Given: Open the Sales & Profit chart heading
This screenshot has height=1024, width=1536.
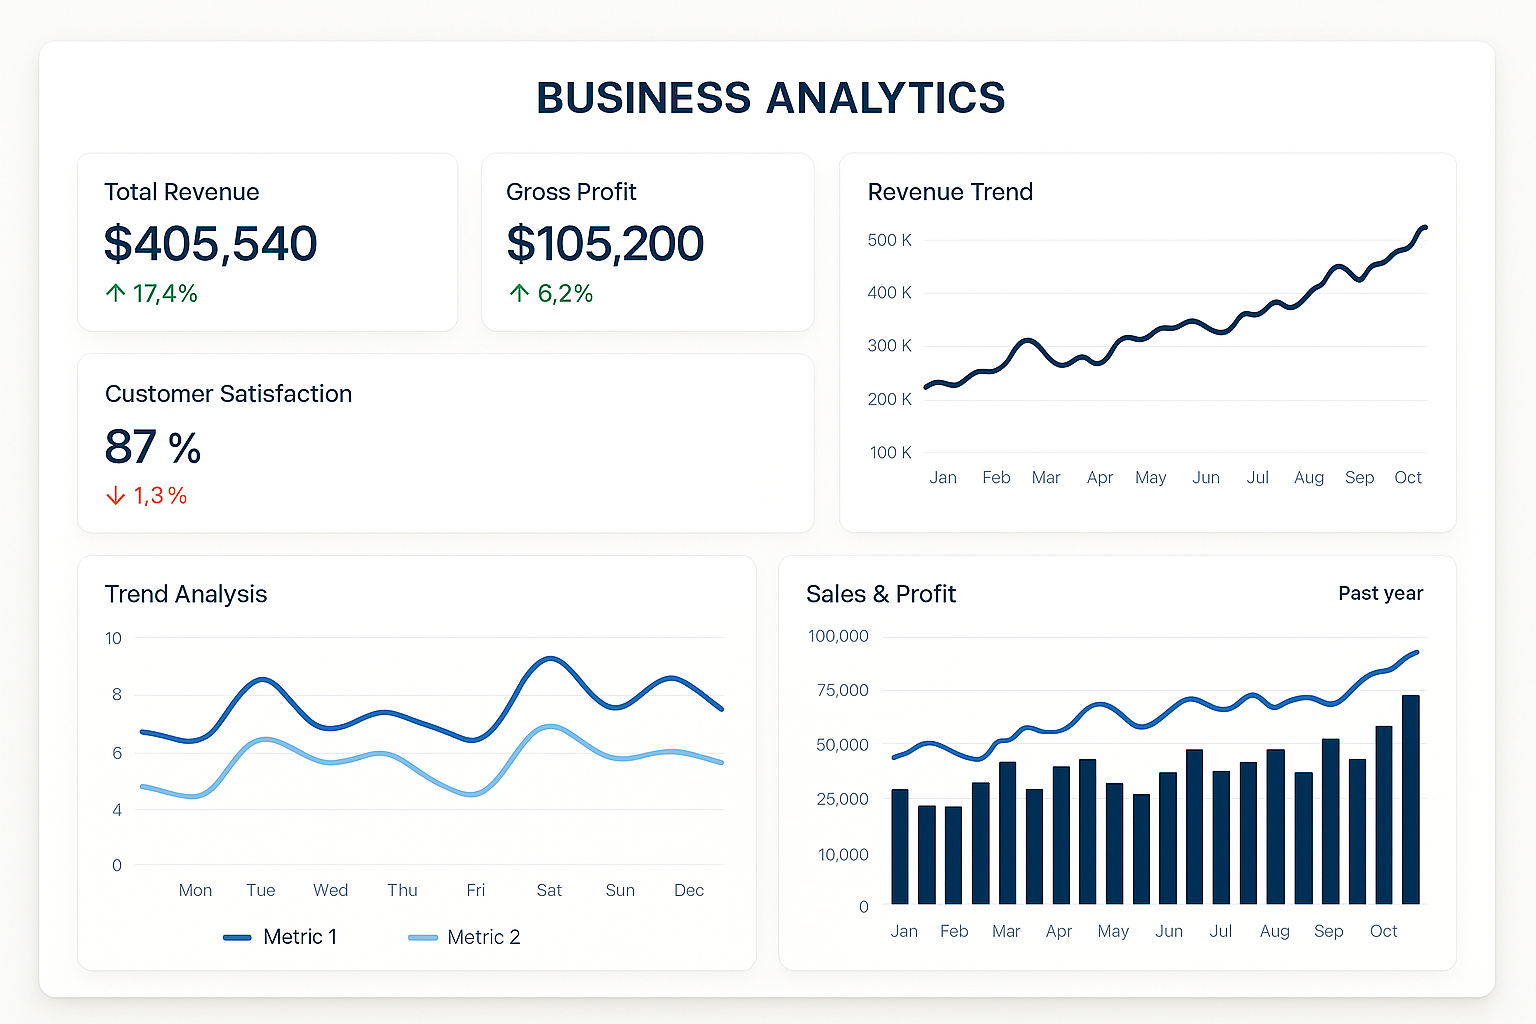Looking at the screenshot, I should pyautogui.click(x=881, y=594).
